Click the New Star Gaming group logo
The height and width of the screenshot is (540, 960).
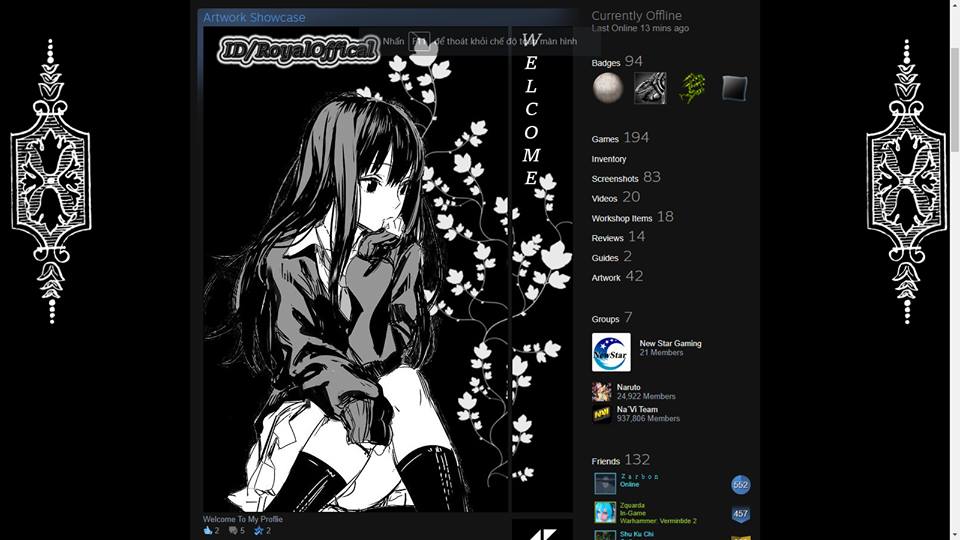pyautogui.click(x=611, y=352)
